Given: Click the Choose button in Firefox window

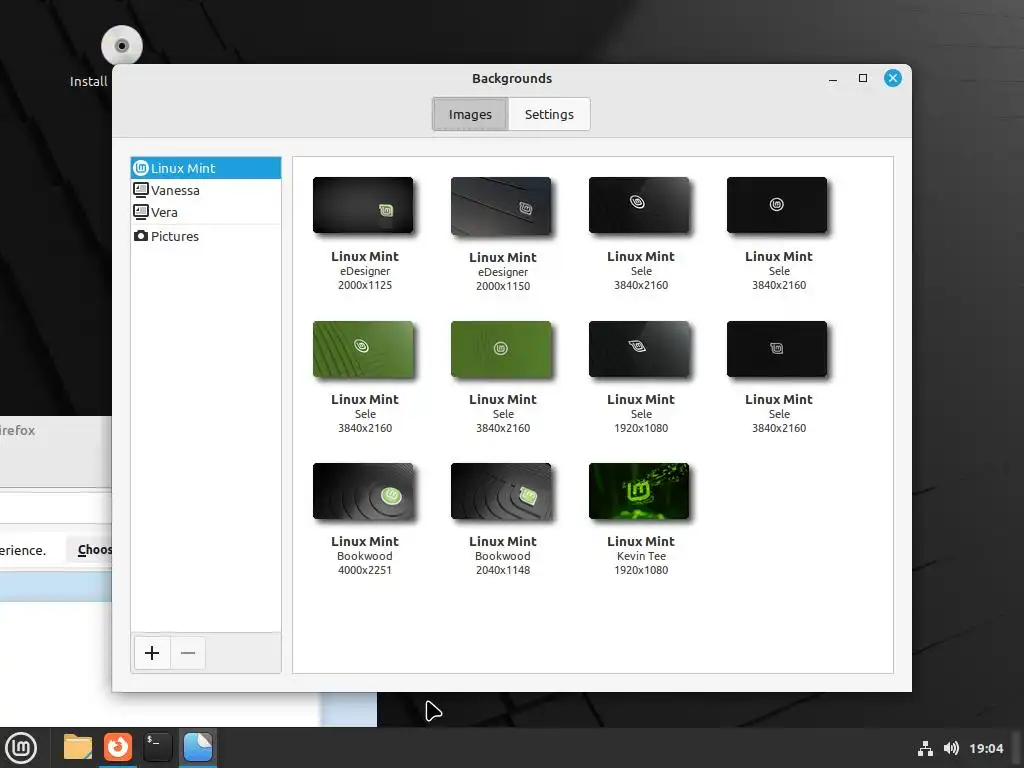Looking at the screenshot, I should click(x=89, y=550).
